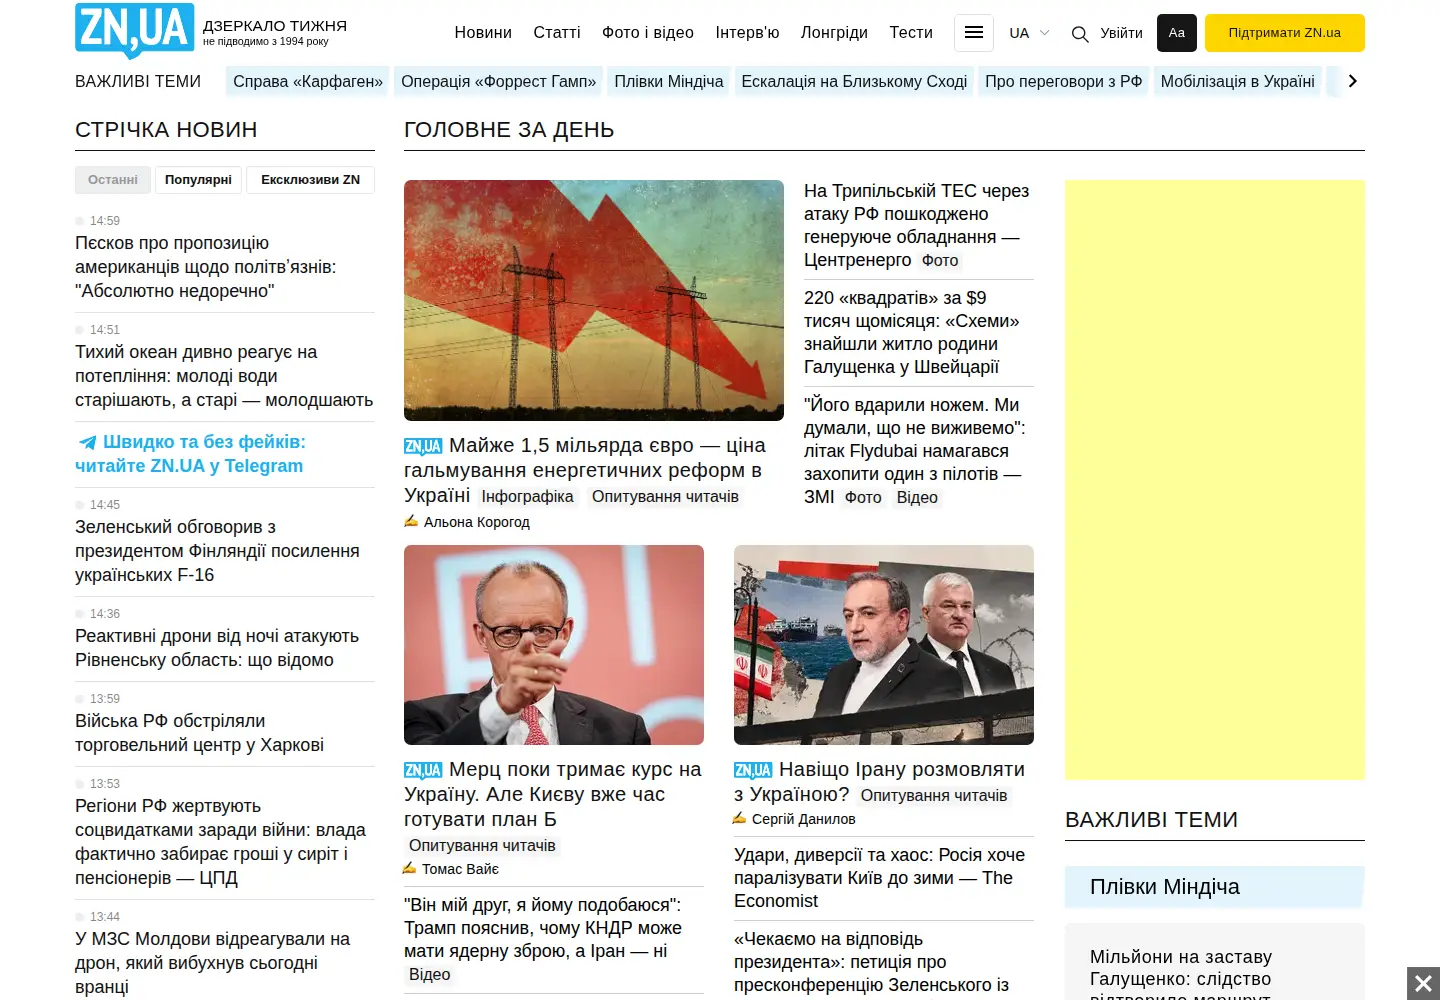Switch to the Популярні news tab
Image resolution: width=1440 pixels, height=1000 pixels.
coord(198,180)
